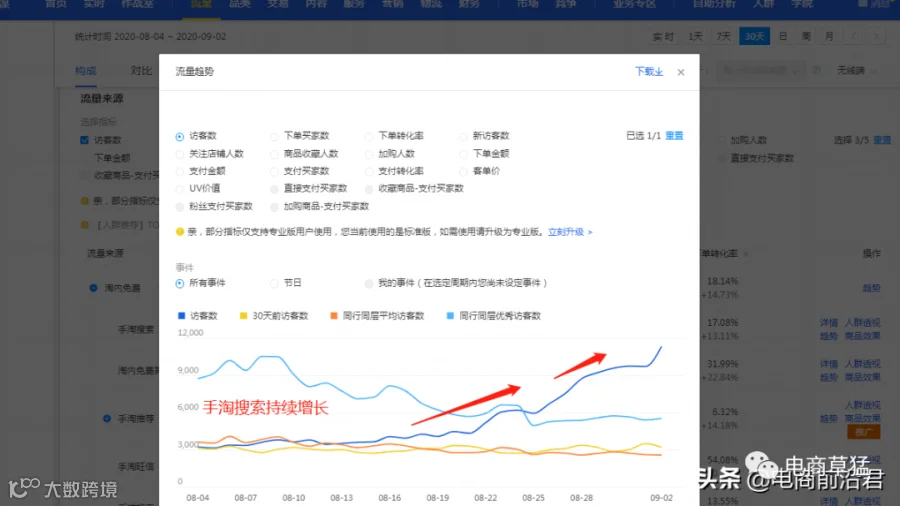900x506 pixels.
Task: Switch to the 7天 time range
Action: (x=723, y=37)
